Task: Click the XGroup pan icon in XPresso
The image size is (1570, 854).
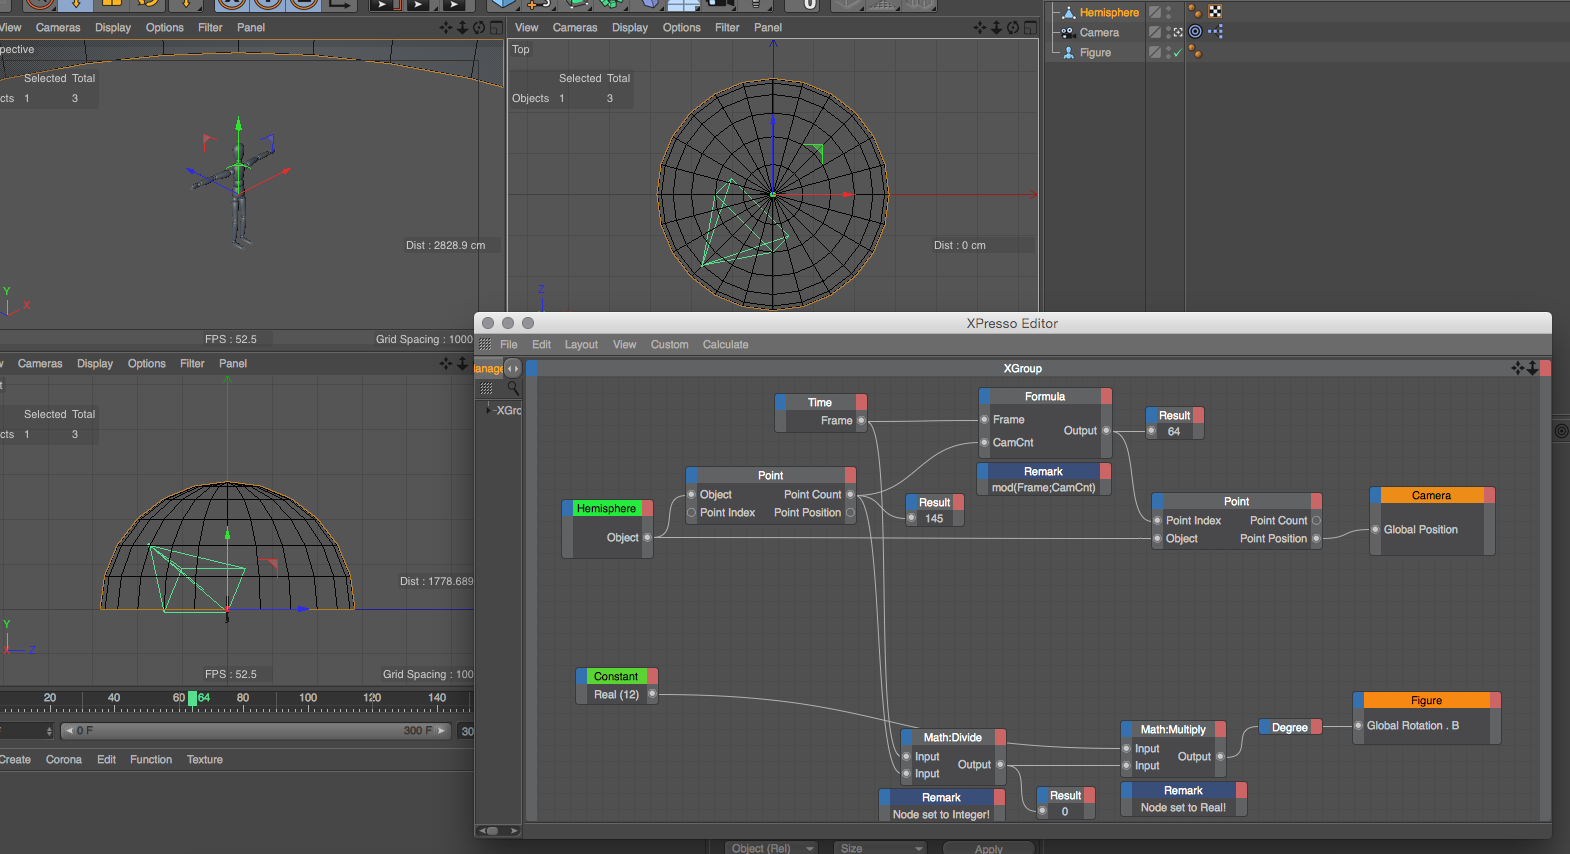Action: (x=1518, y=368)
